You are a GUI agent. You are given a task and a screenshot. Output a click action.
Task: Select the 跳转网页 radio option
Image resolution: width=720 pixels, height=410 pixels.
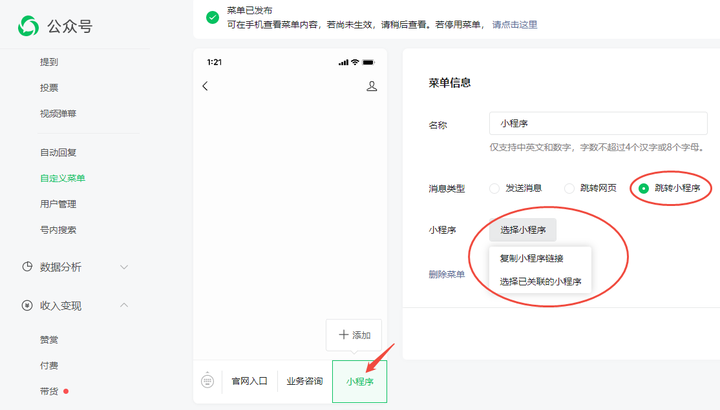tap(569, 188)
